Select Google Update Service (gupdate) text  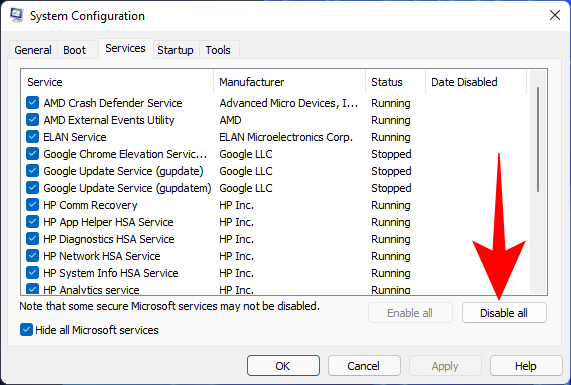(123, 171)
